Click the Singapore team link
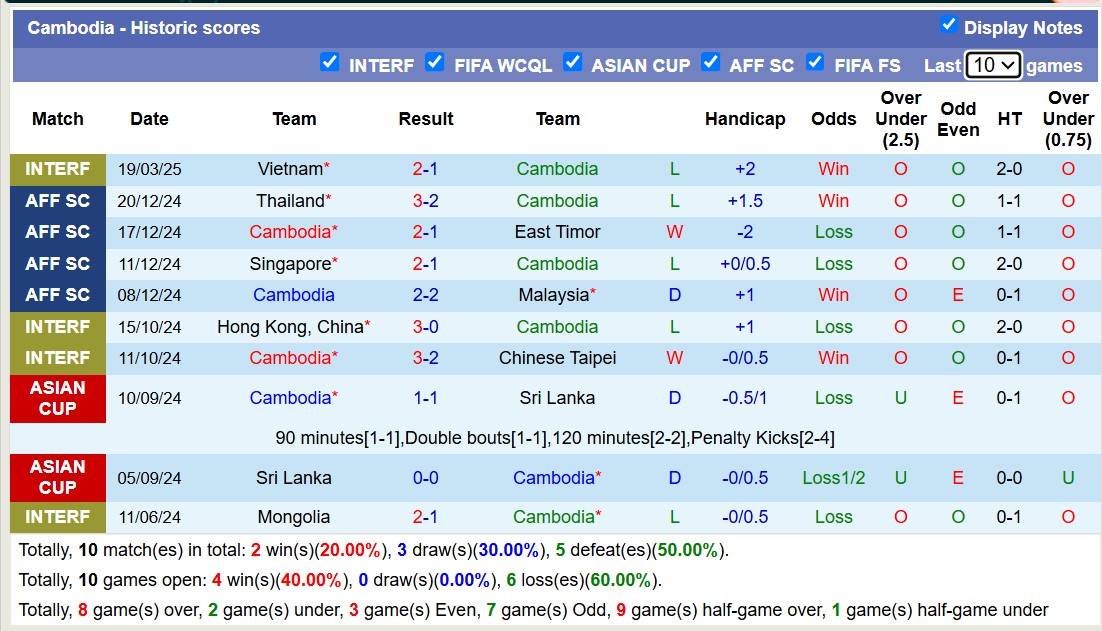 289,264
